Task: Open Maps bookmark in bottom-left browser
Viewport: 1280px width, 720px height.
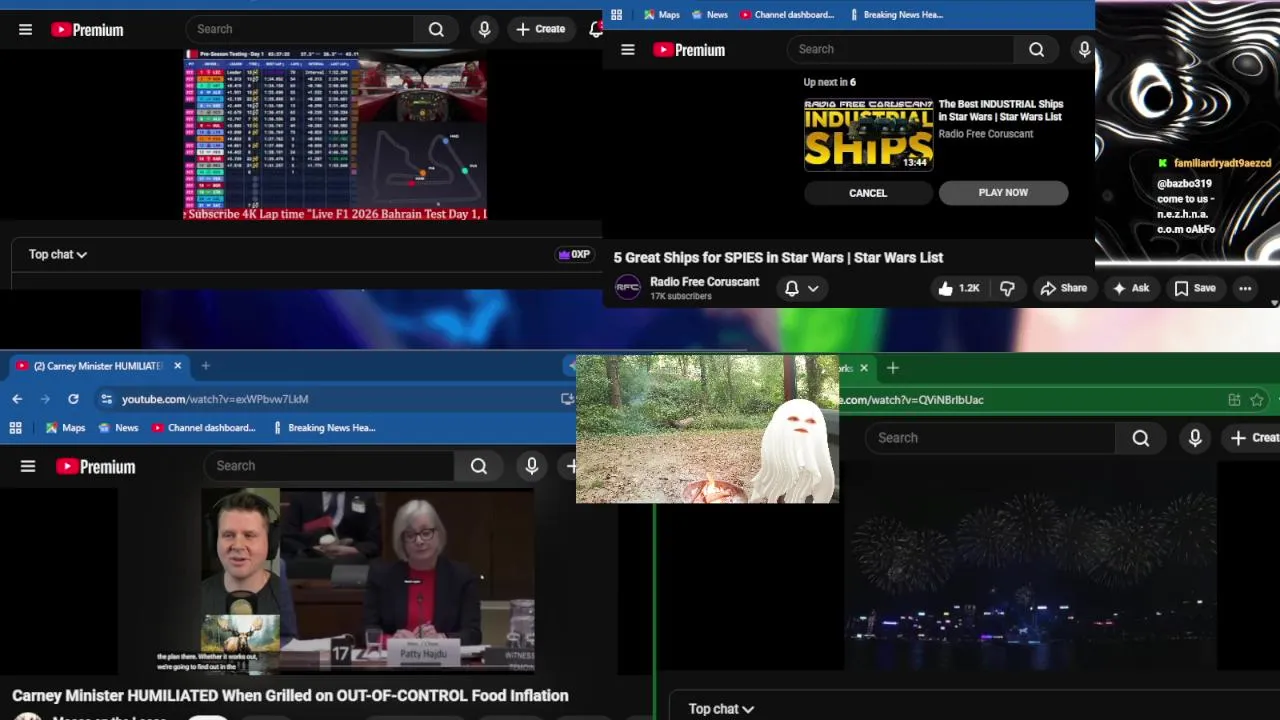Action: tap(65, 428)
